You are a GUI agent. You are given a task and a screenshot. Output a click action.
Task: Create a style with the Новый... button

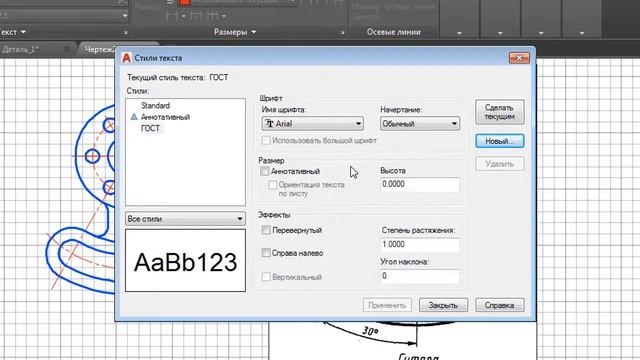pyautogui.click(x=500, y=141)
